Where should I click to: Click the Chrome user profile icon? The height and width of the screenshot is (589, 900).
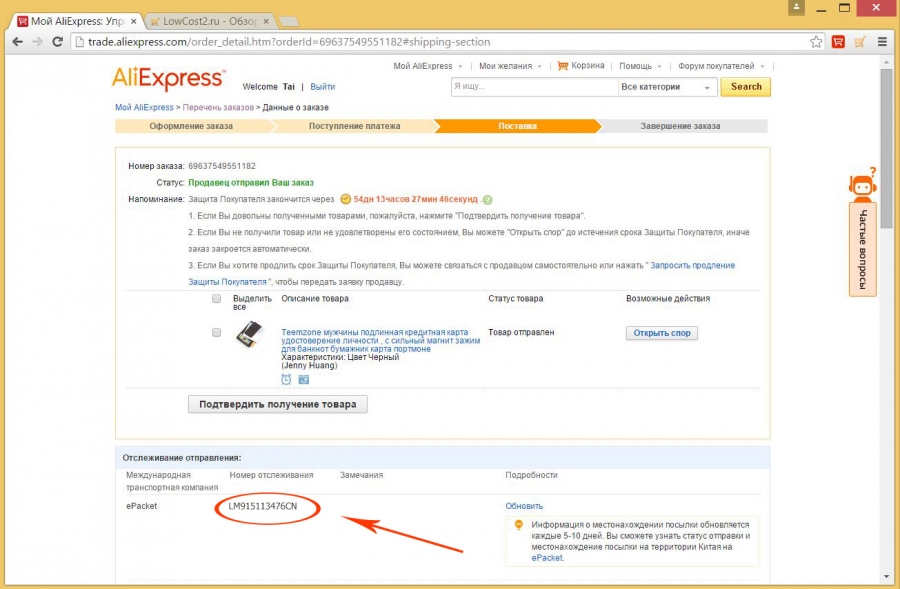coord(796,7)
